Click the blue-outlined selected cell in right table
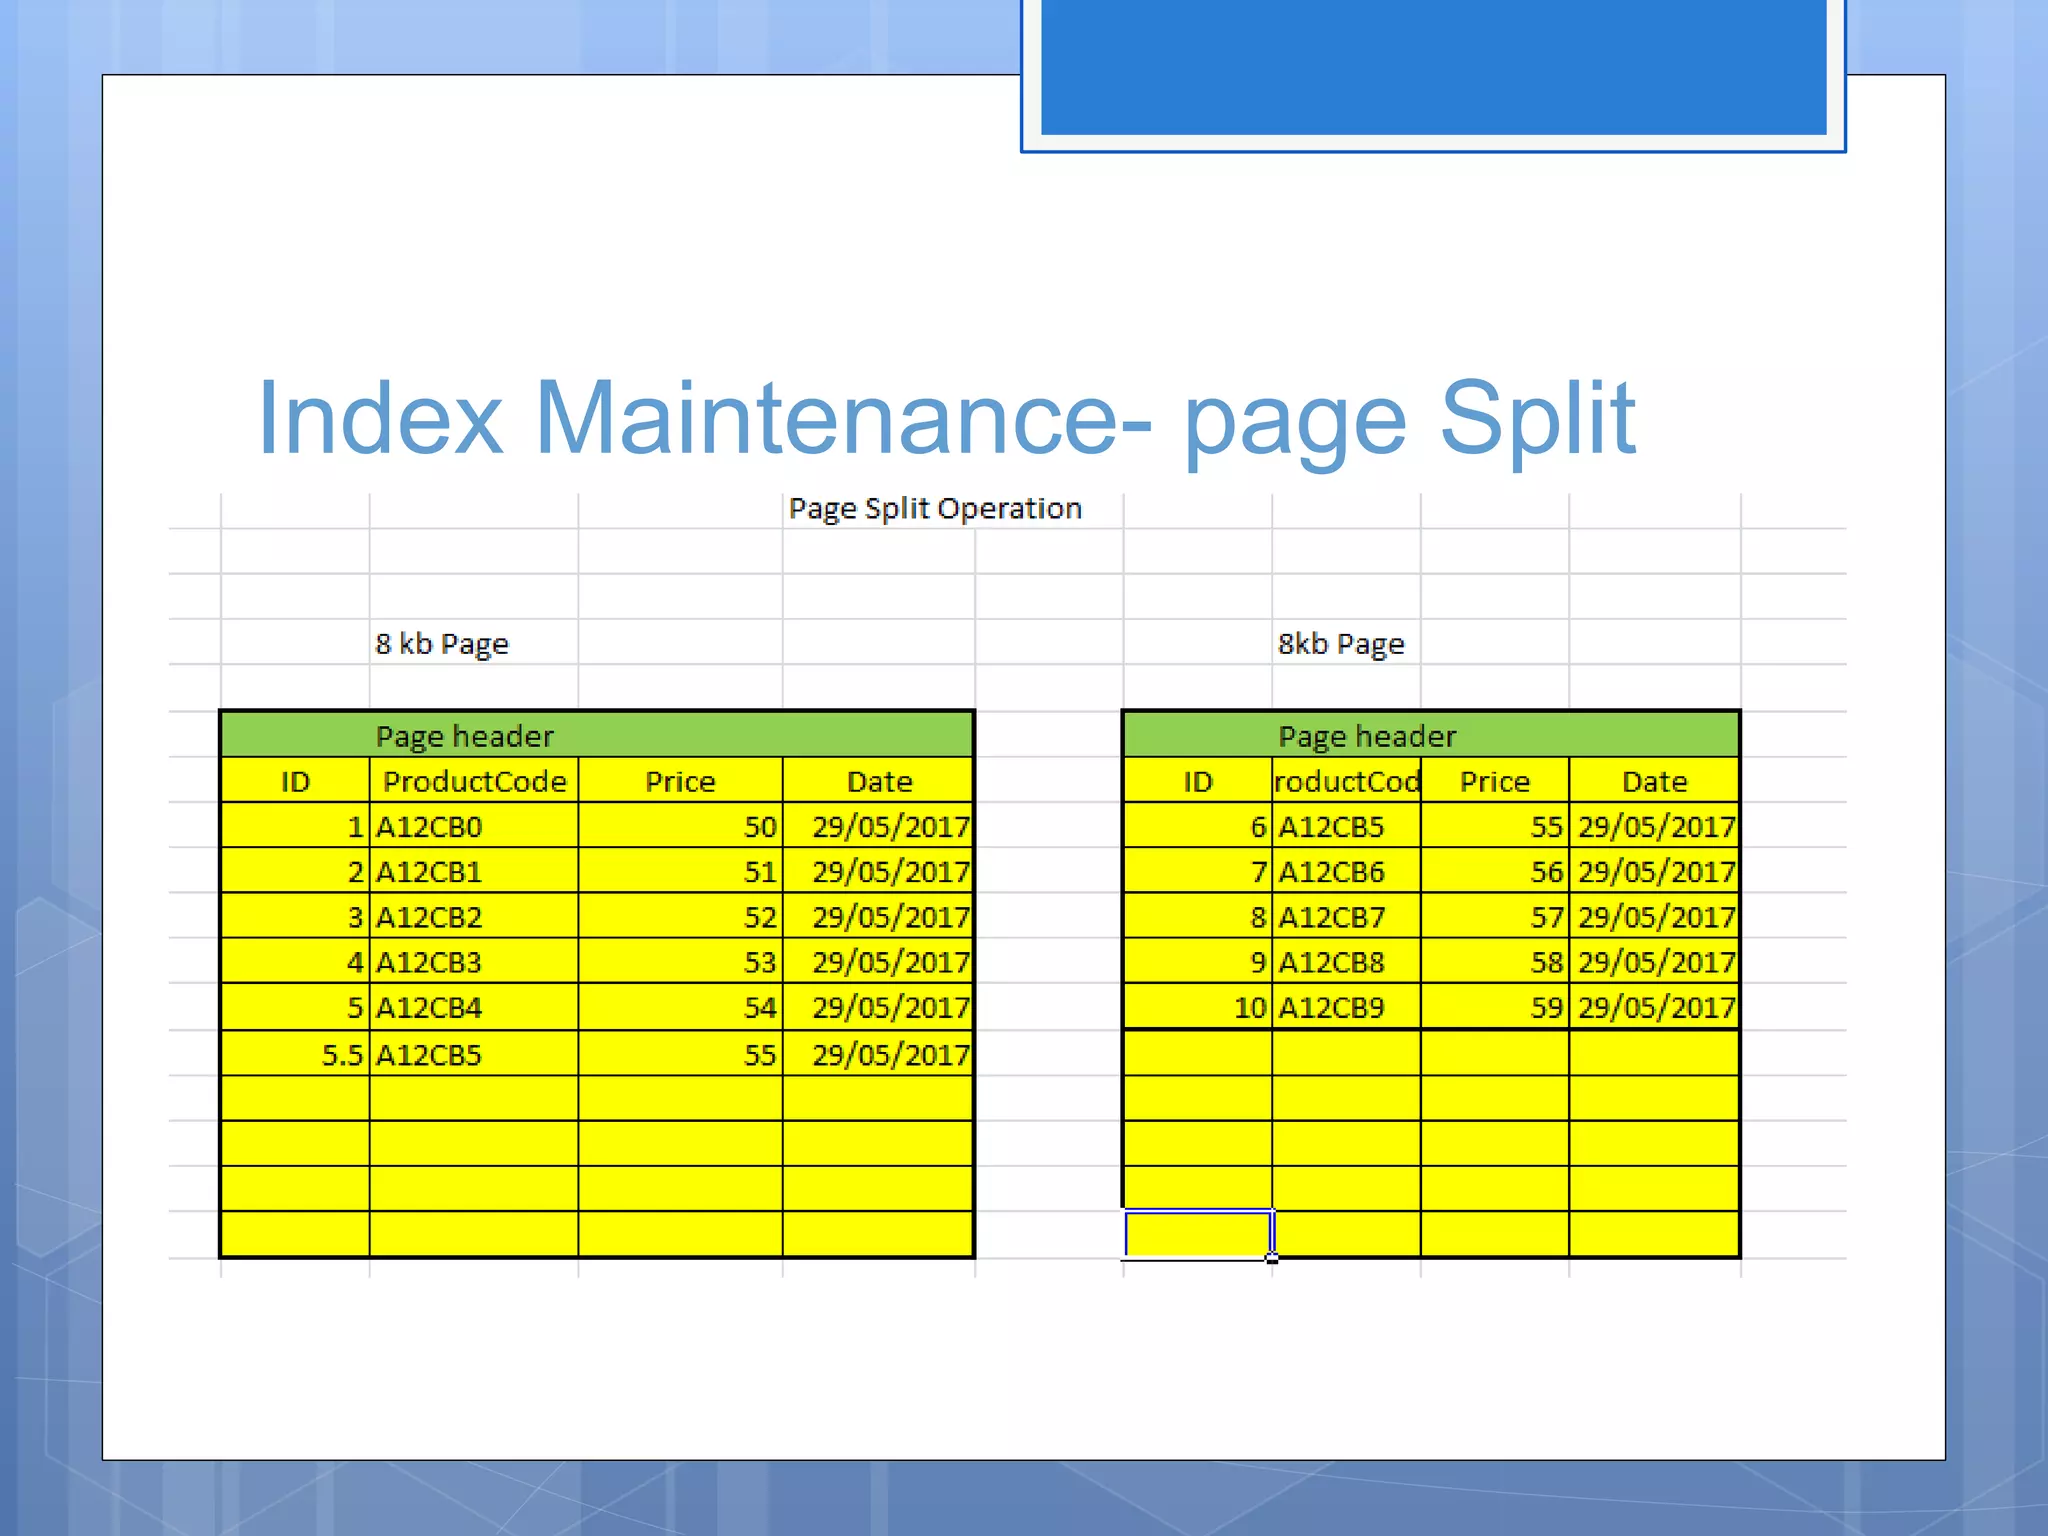 [1198, 1234]
